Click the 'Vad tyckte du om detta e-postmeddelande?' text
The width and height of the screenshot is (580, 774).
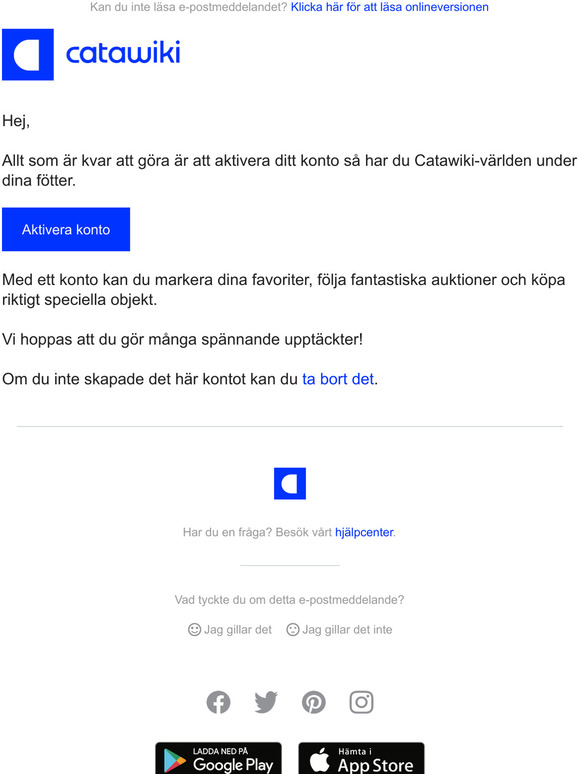(x=289, y=600)
